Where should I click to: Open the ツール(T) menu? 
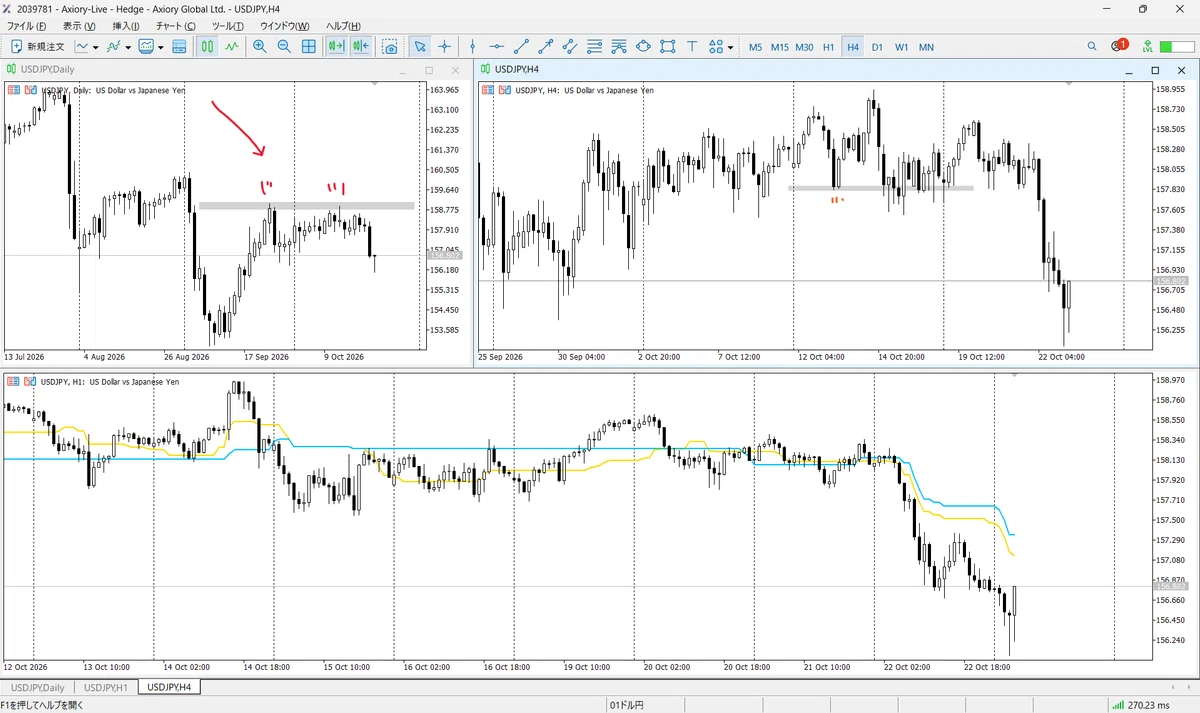229,25
